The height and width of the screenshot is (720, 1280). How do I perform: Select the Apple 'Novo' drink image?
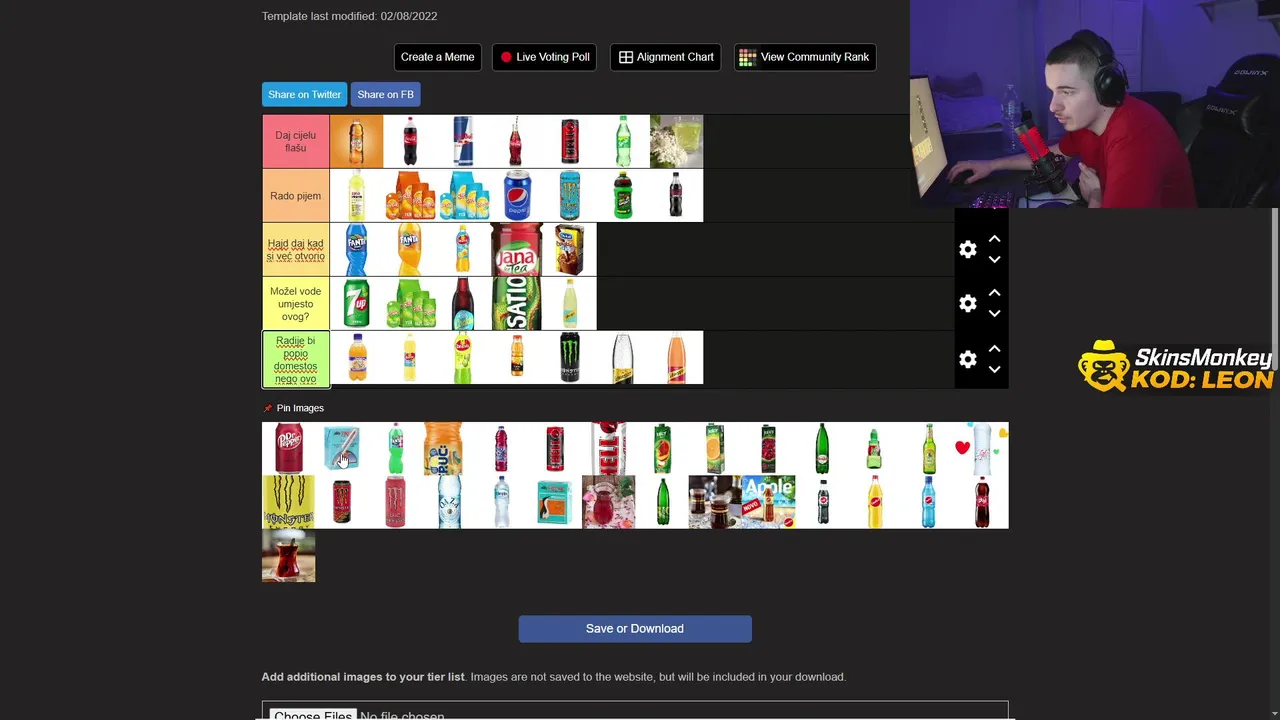768,502
